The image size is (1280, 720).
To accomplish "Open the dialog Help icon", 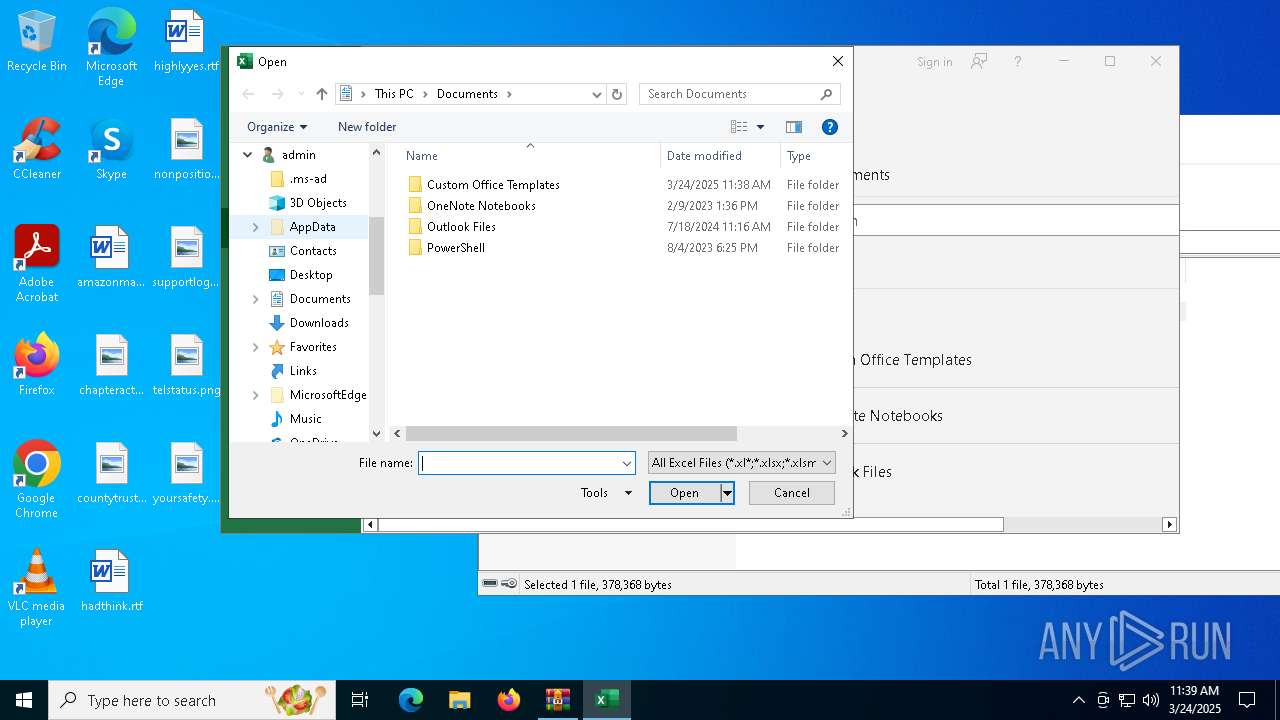I will 829,127.
